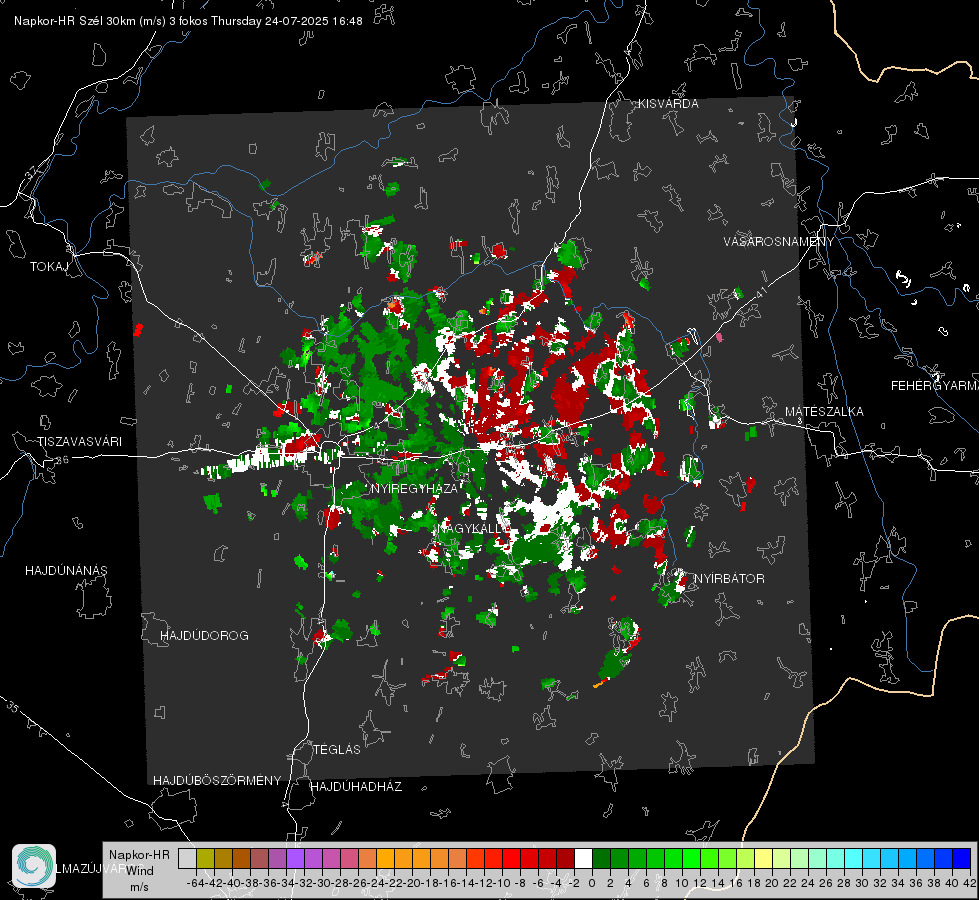Click the MÁTÉSZALKA town label
979x900 pixels.
(x=824, y=412)
